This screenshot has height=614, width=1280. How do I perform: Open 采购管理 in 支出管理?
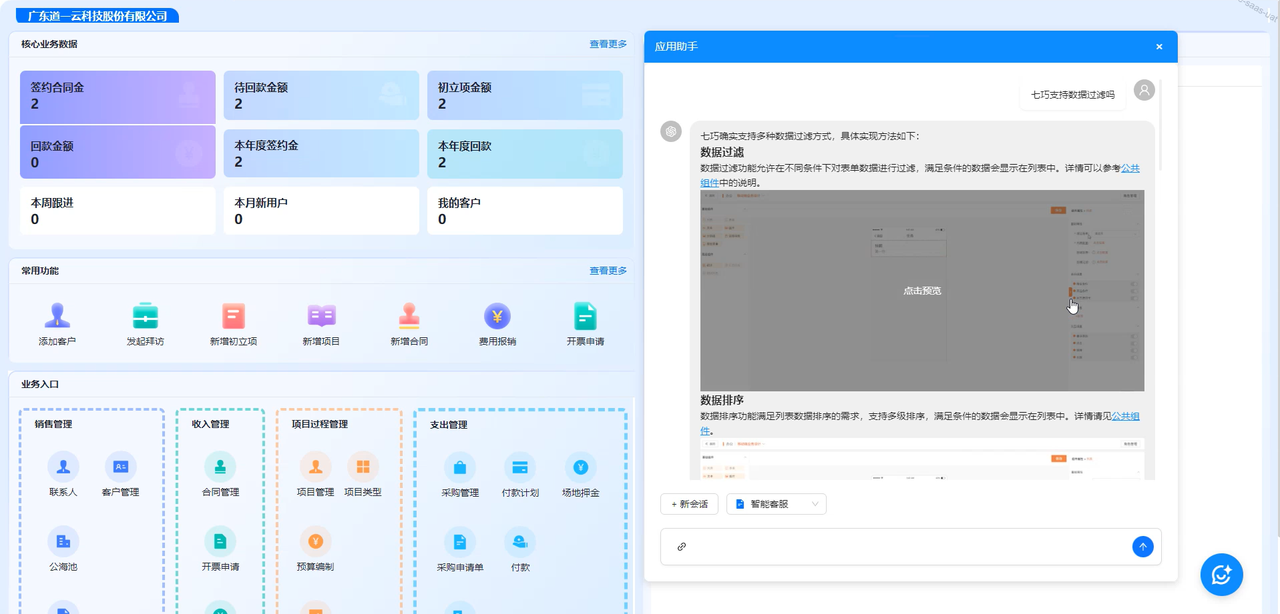click(460, 467)
